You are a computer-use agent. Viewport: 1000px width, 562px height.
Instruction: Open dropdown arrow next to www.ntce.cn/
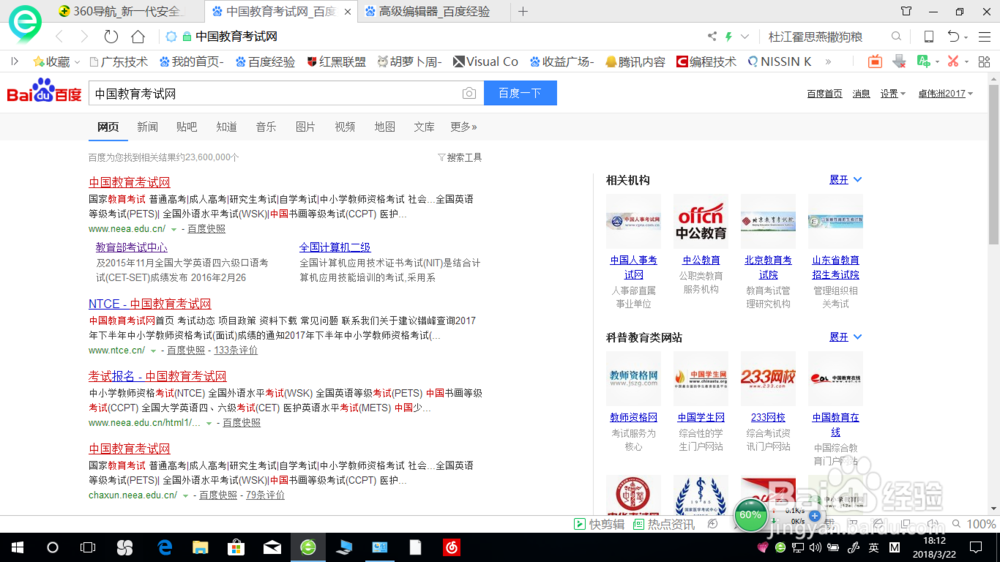point(153,350)
